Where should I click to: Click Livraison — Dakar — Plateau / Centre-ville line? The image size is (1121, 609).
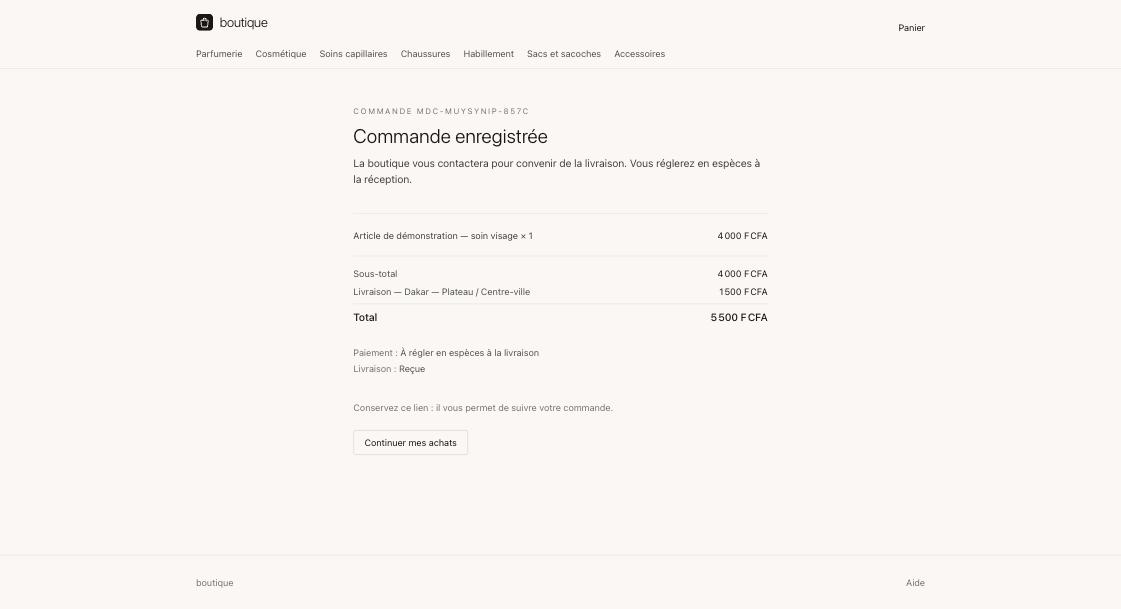442,292
